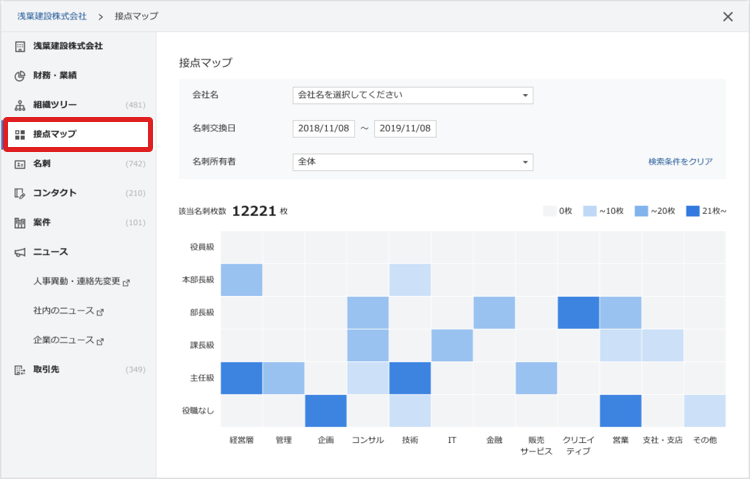
Task: Click the building icon beside 浅葉建設株式会社
Action: (20, 46)
